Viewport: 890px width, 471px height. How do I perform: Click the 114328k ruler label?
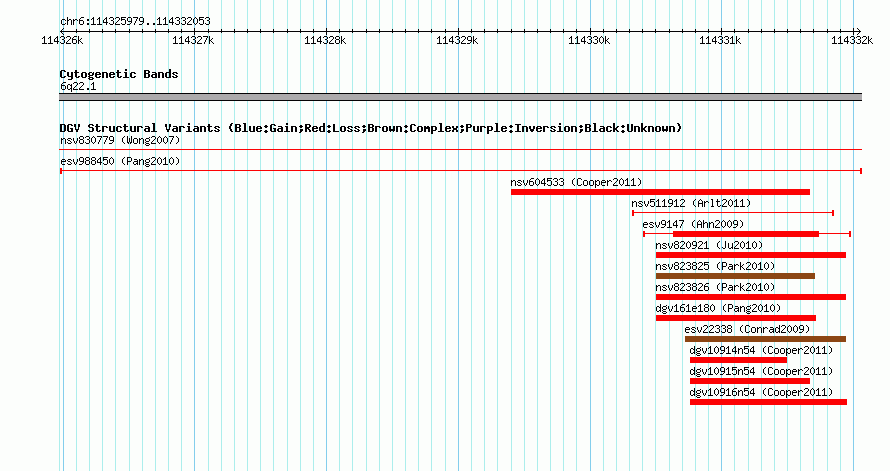pyautogui.click(x=325, y=40)
